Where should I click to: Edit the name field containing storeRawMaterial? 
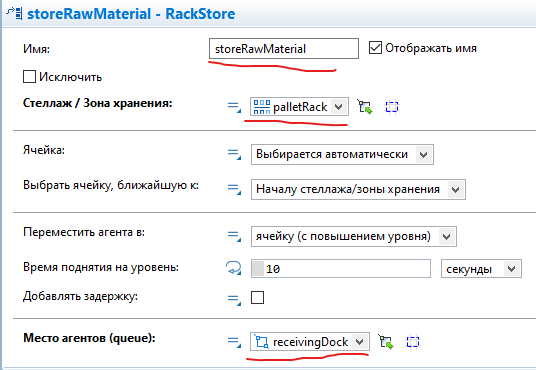point(284,49)
